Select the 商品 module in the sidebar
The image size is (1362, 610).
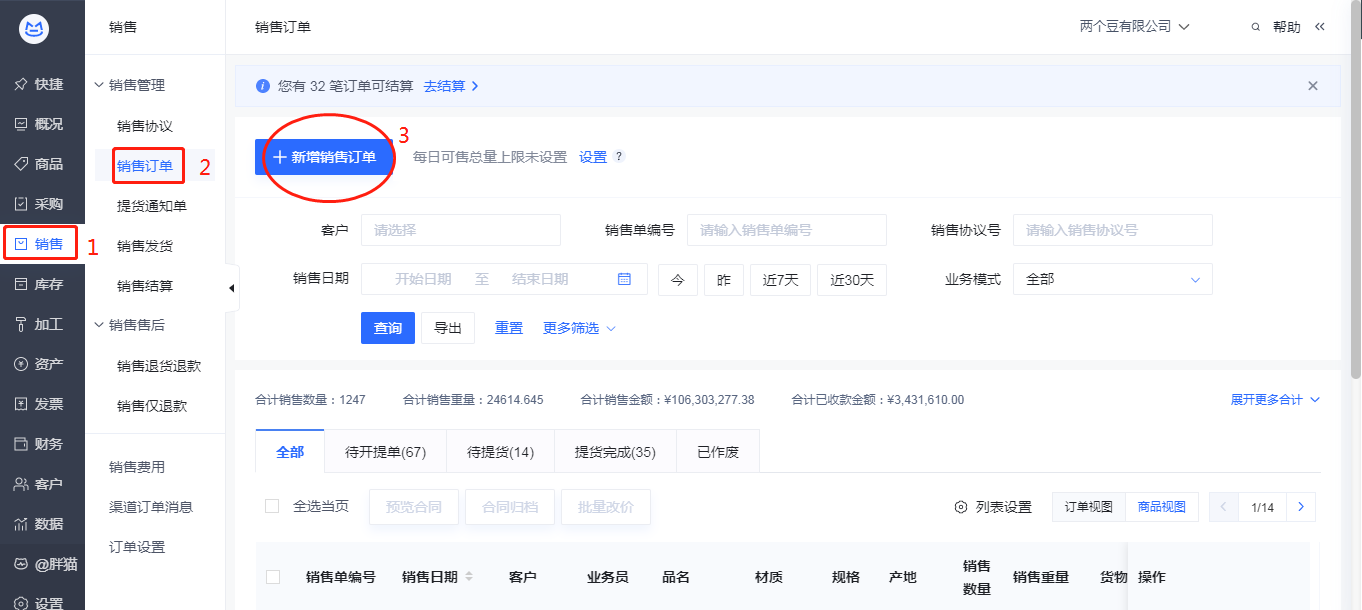tap(41, 164)
